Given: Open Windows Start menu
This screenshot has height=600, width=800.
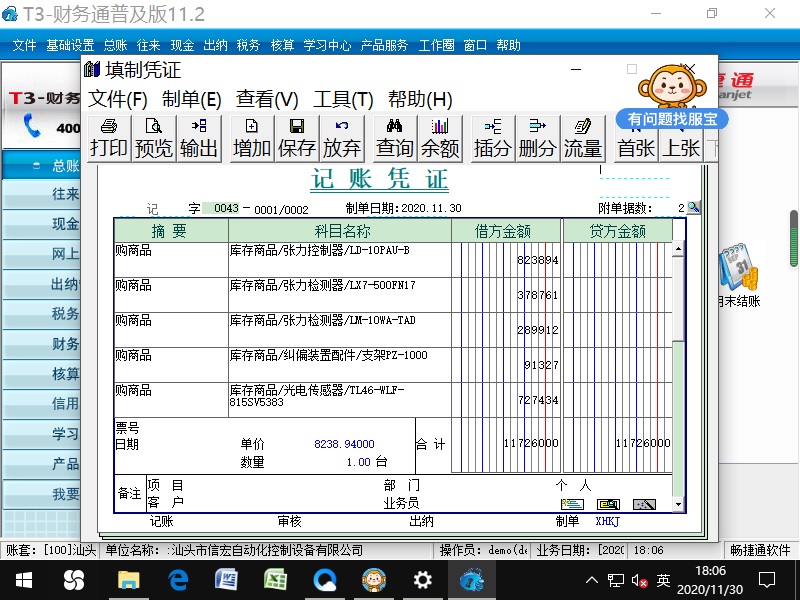Looking at the screenshot, I should tap(23, 580).
